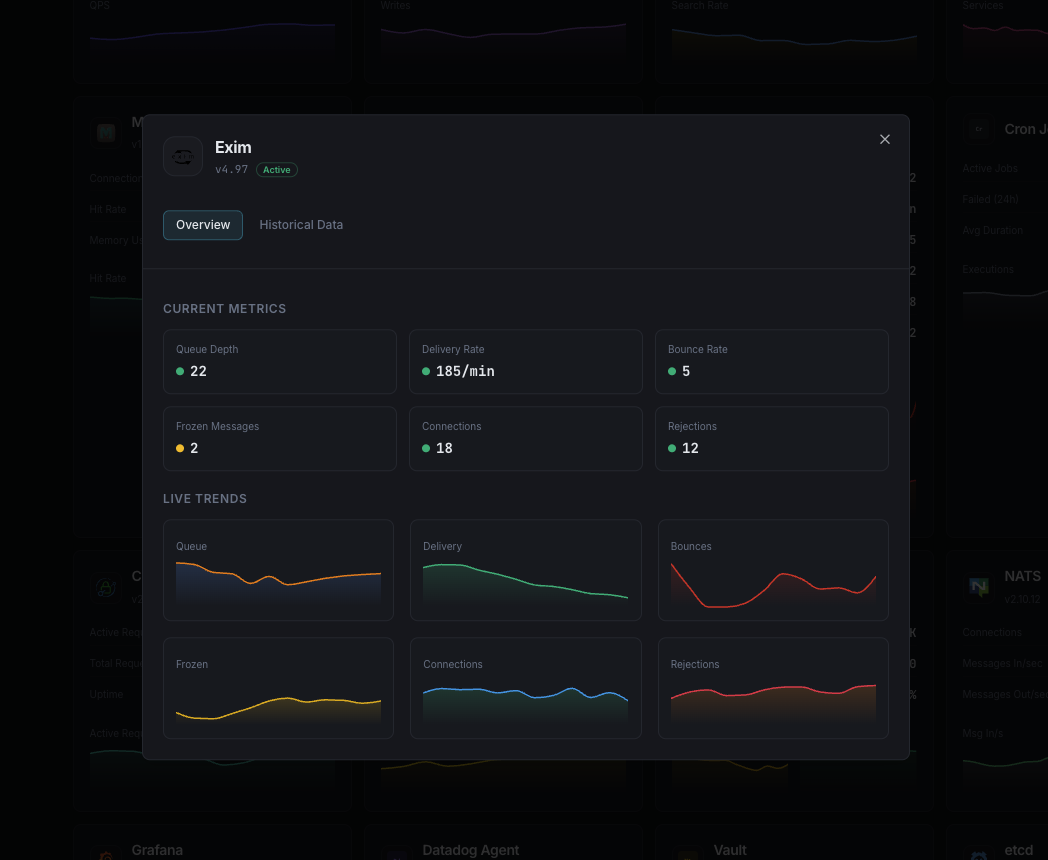
Task: Open the Queue Depth metric card
Action: [279, 361]
